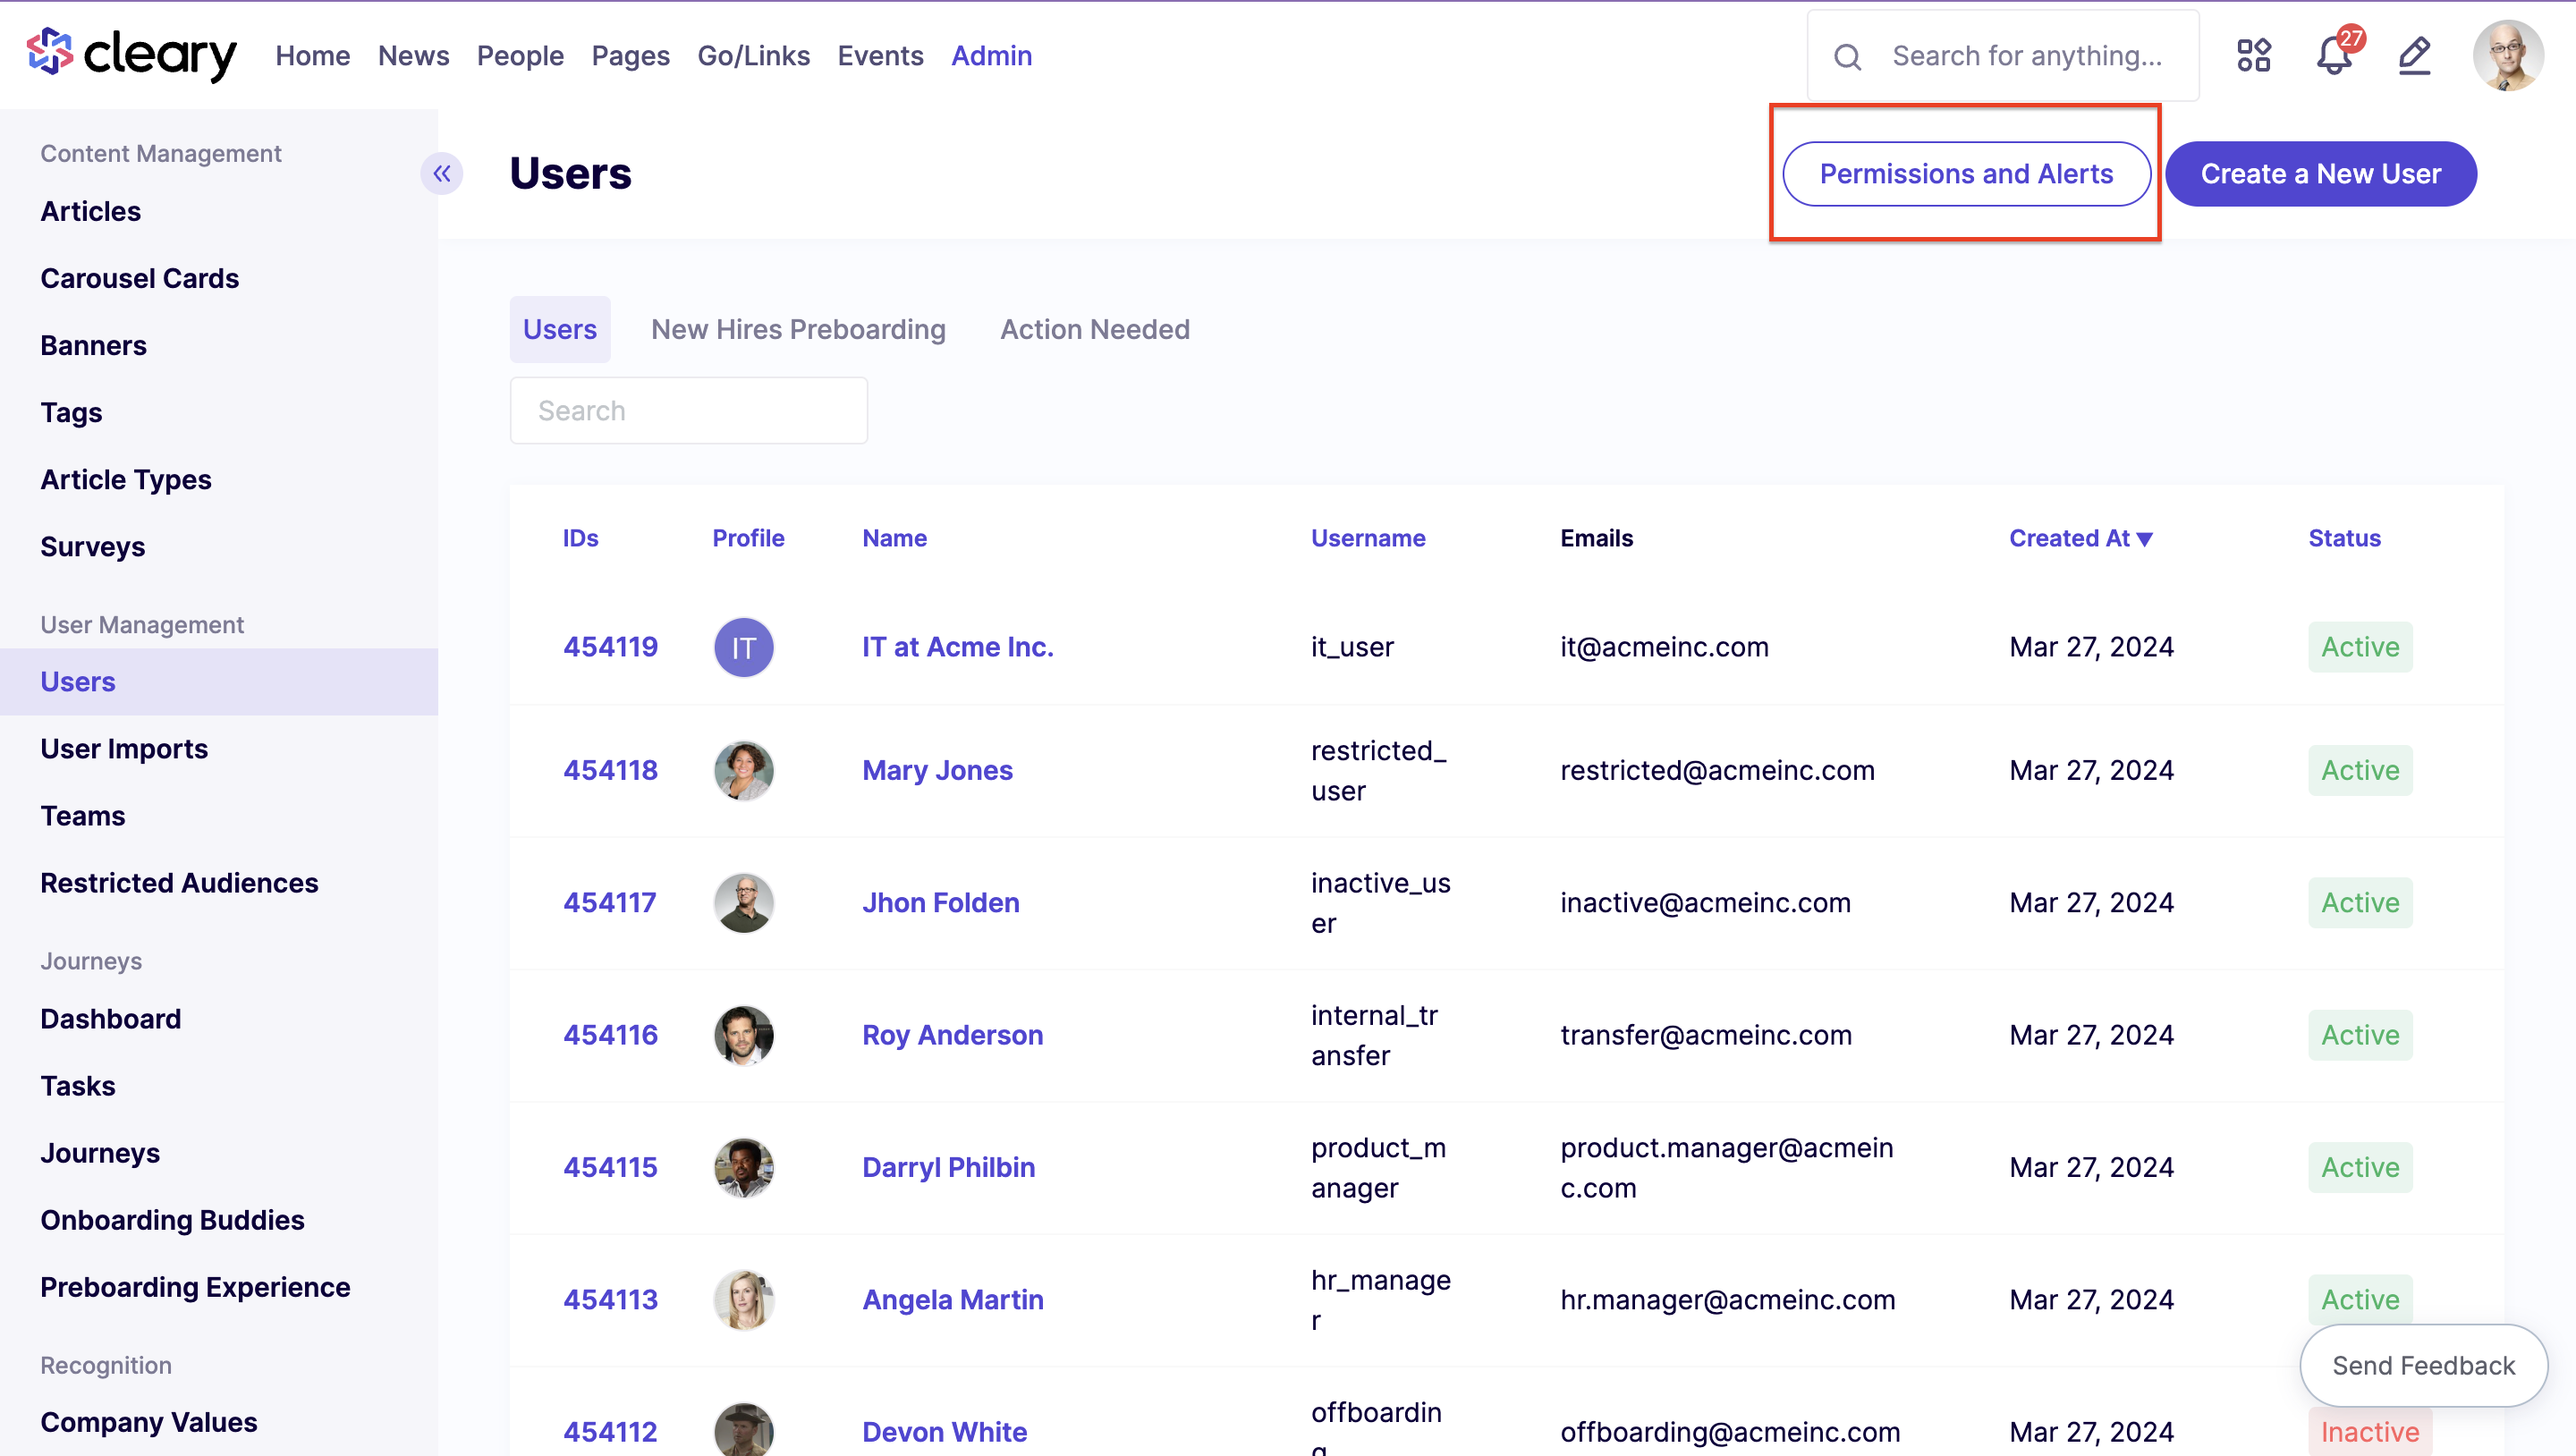Open Restricted Audiences in sidebar

179,883
